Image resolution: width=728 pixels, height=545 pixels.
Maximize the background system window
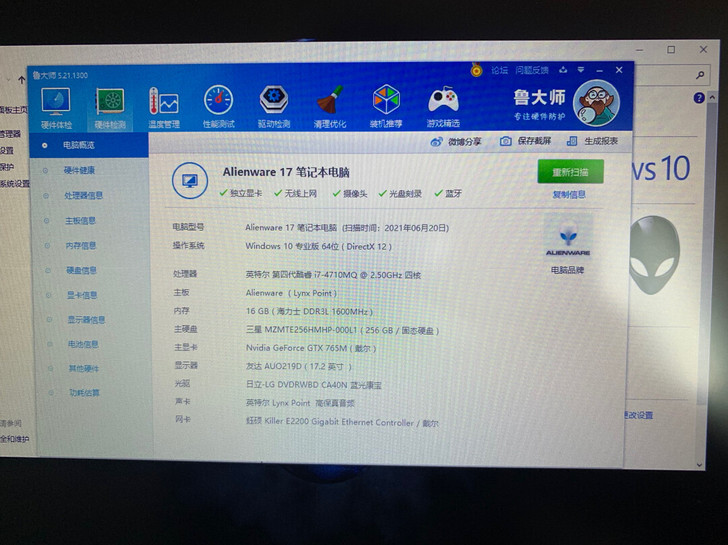(671, 50)
